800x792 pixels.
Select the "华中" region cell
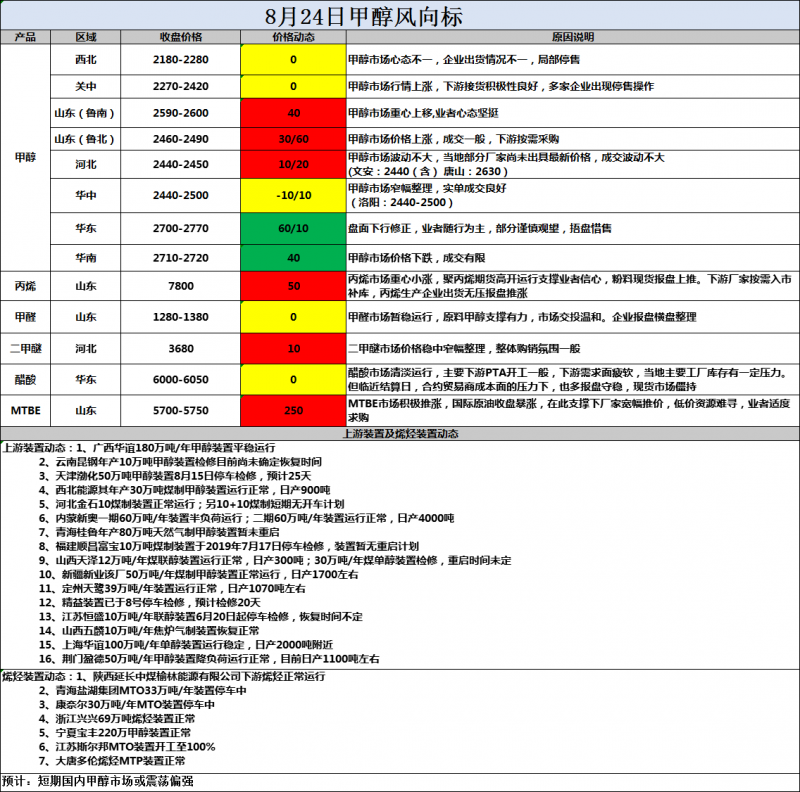pos(86,195)
